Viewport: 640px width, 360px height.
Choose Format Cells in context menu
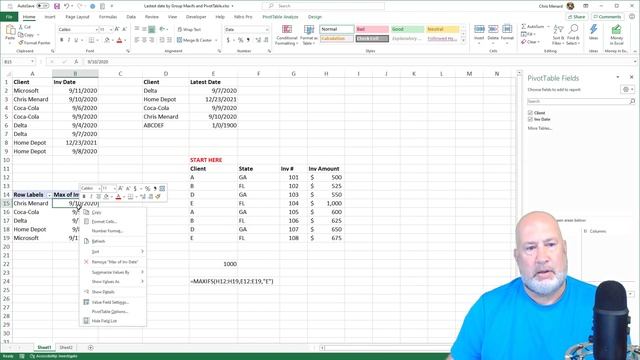pyautogui.click(x=104, y=222)
